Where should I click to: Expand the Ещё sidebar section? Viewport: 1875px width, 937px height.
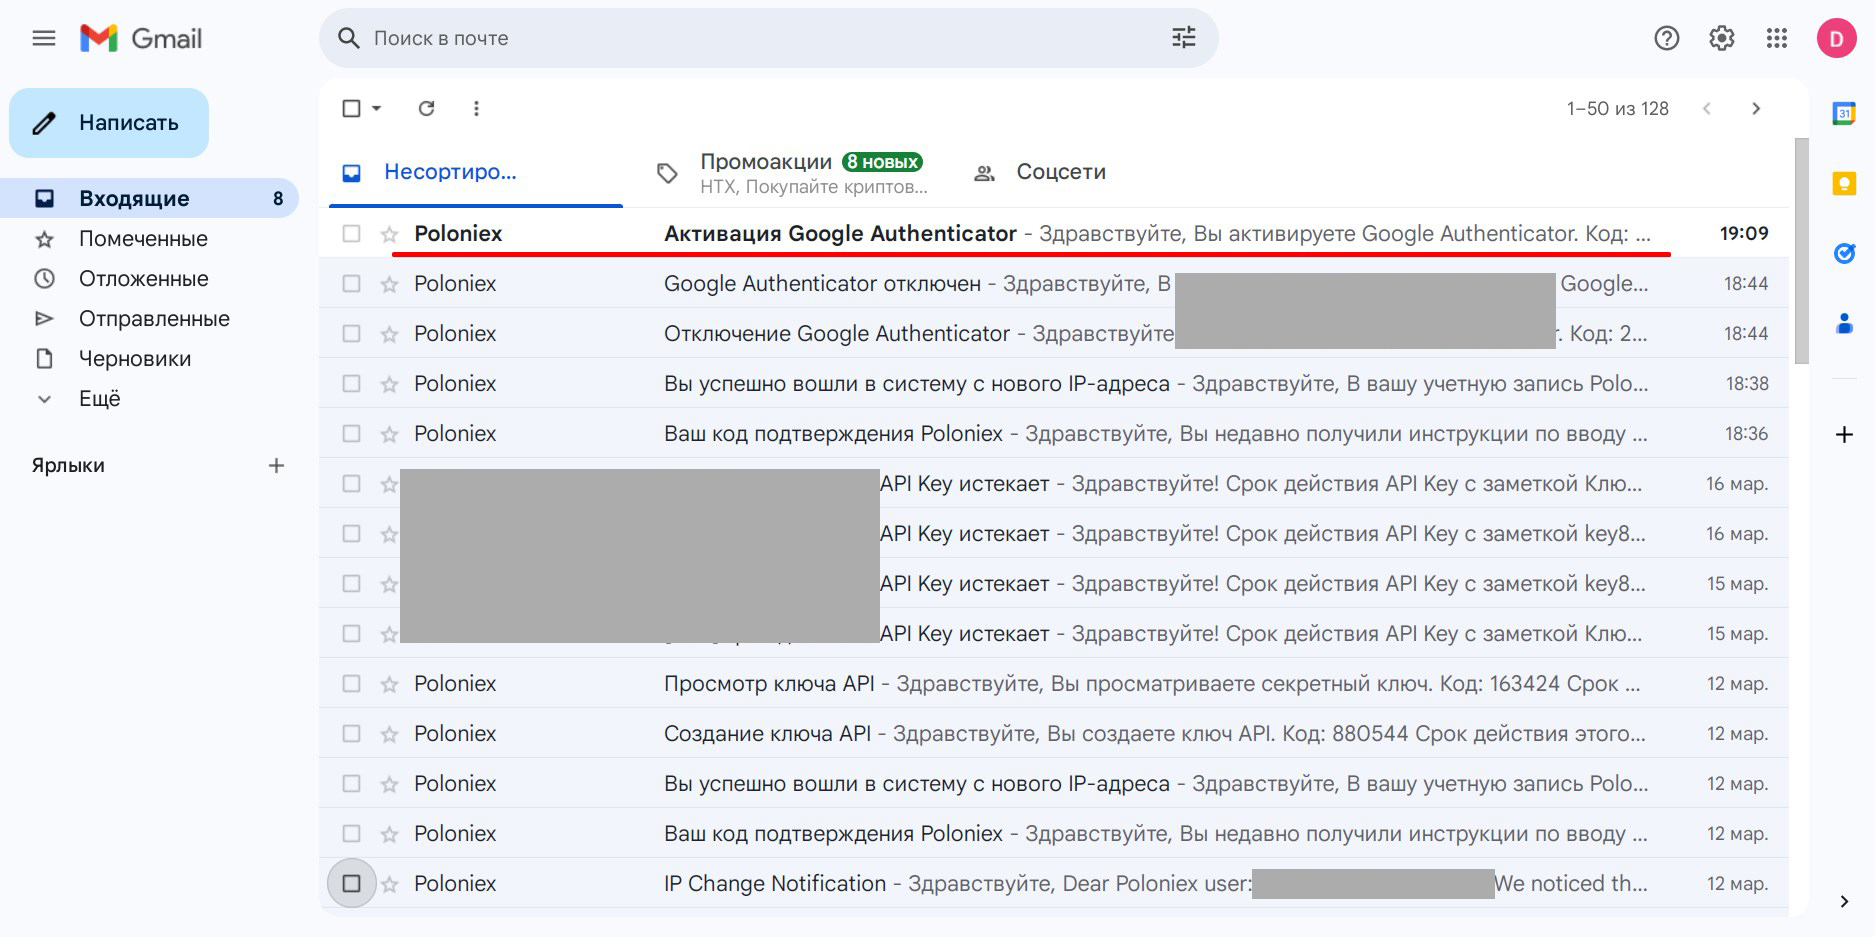click(99, 398)
